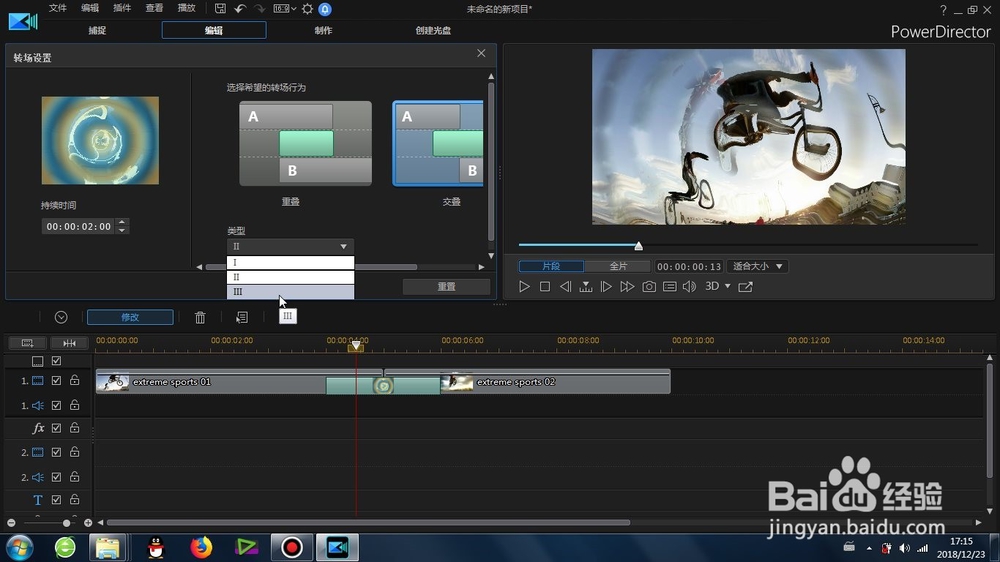Increase duration with up stepper arrow
The height and width of the screenshot is (562, 1000).
[122, 222]
